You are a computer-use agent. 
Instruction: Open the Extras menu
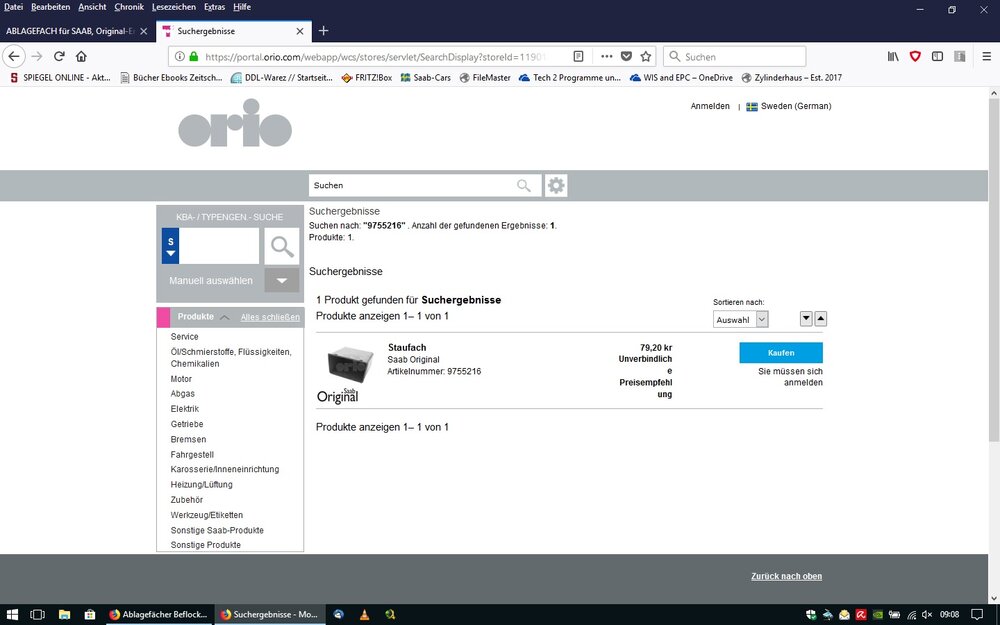click(214, 7)
